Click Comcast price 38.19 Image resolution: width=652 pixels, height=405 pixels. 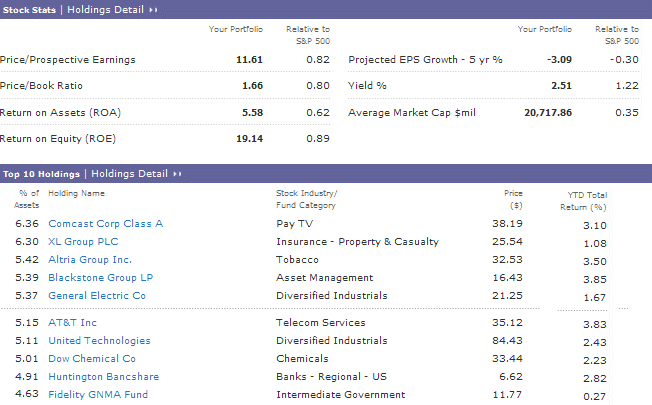507,224
